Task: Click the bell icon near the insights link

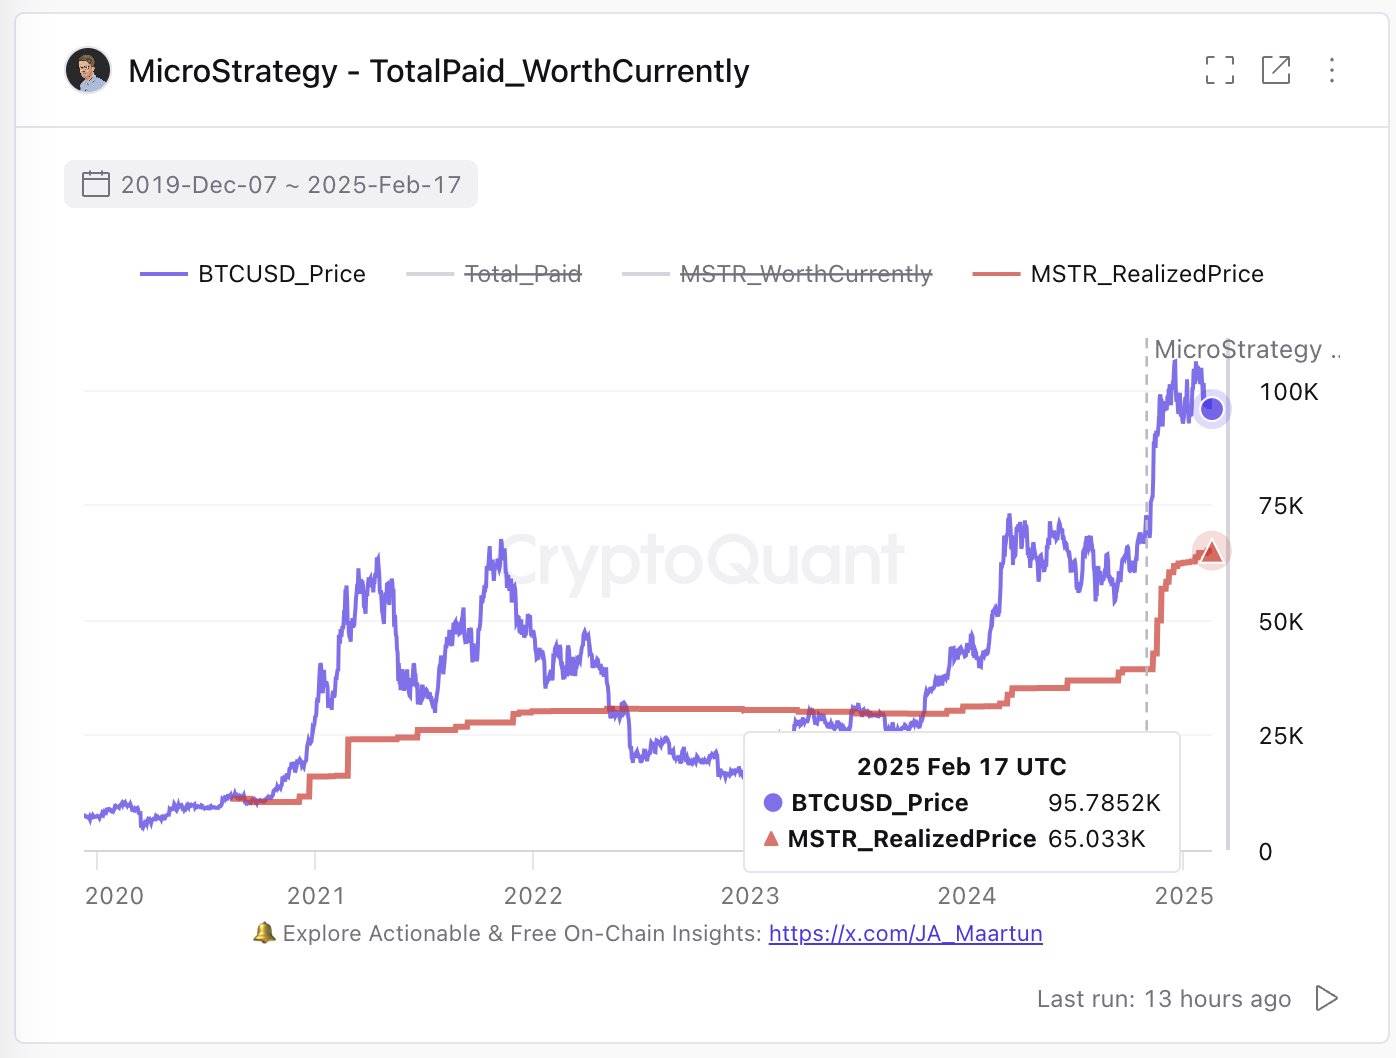Action: point(263,932)
